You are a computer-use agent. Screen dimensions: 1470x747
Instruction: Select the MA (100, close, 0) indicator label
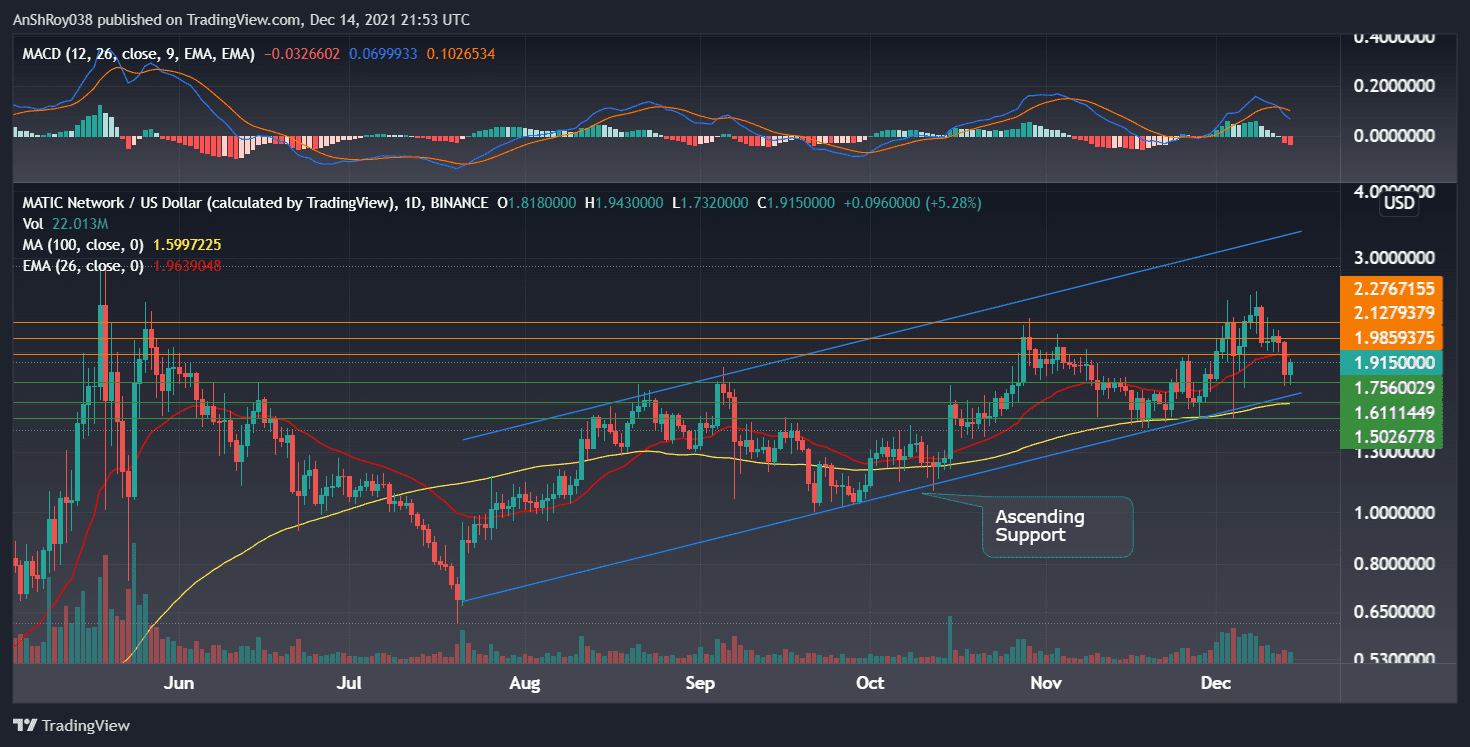(85, 244)
